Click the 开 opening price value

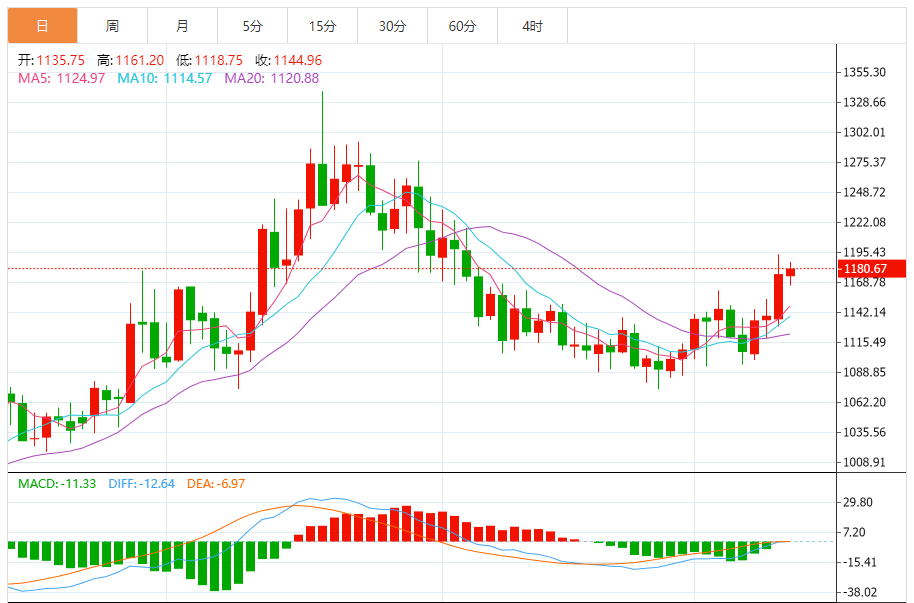[55, 60]
